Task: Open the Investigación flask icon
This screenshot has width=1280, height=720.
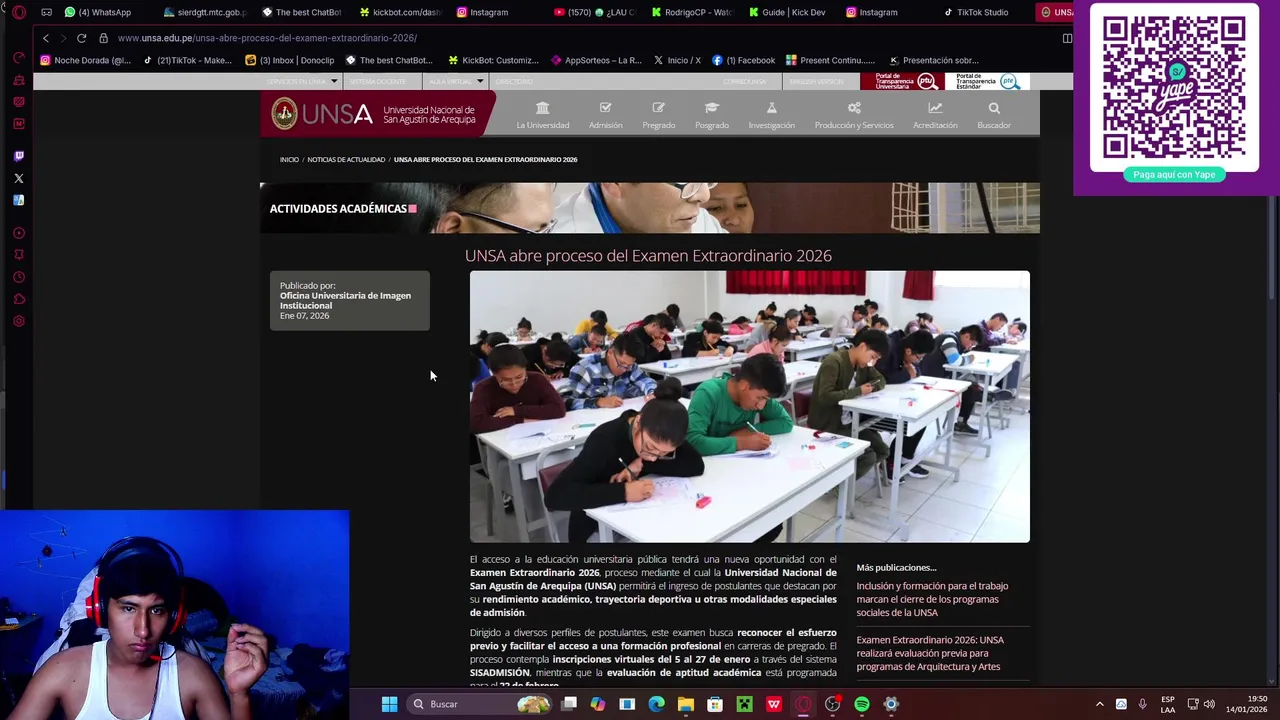Action: pos(771,108)
